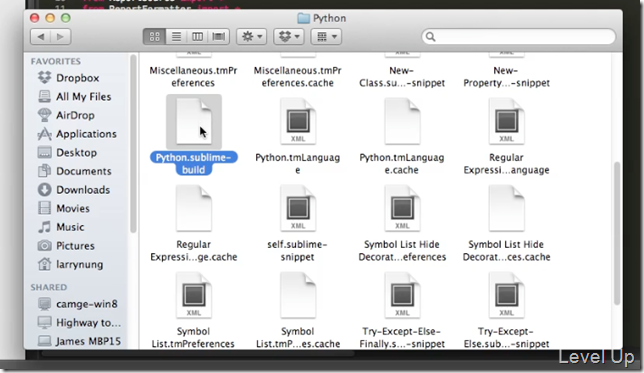Open Desktop folder in sidebar

pyautogui.click(x=67, y=152)
